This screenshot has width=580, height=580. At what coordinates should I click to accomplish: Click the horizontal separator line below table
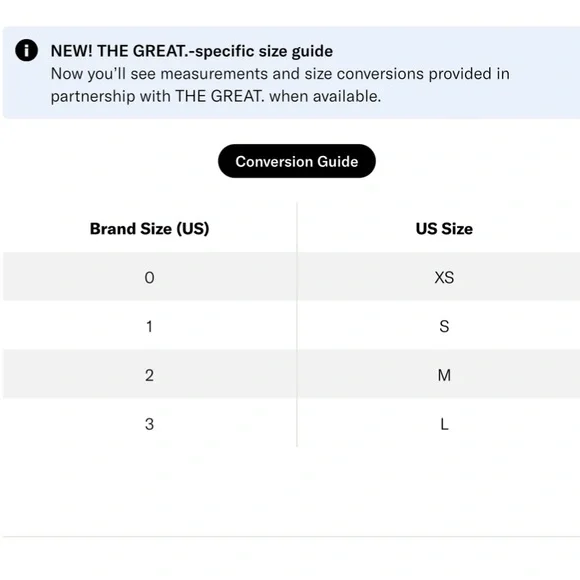click(291, 536)
